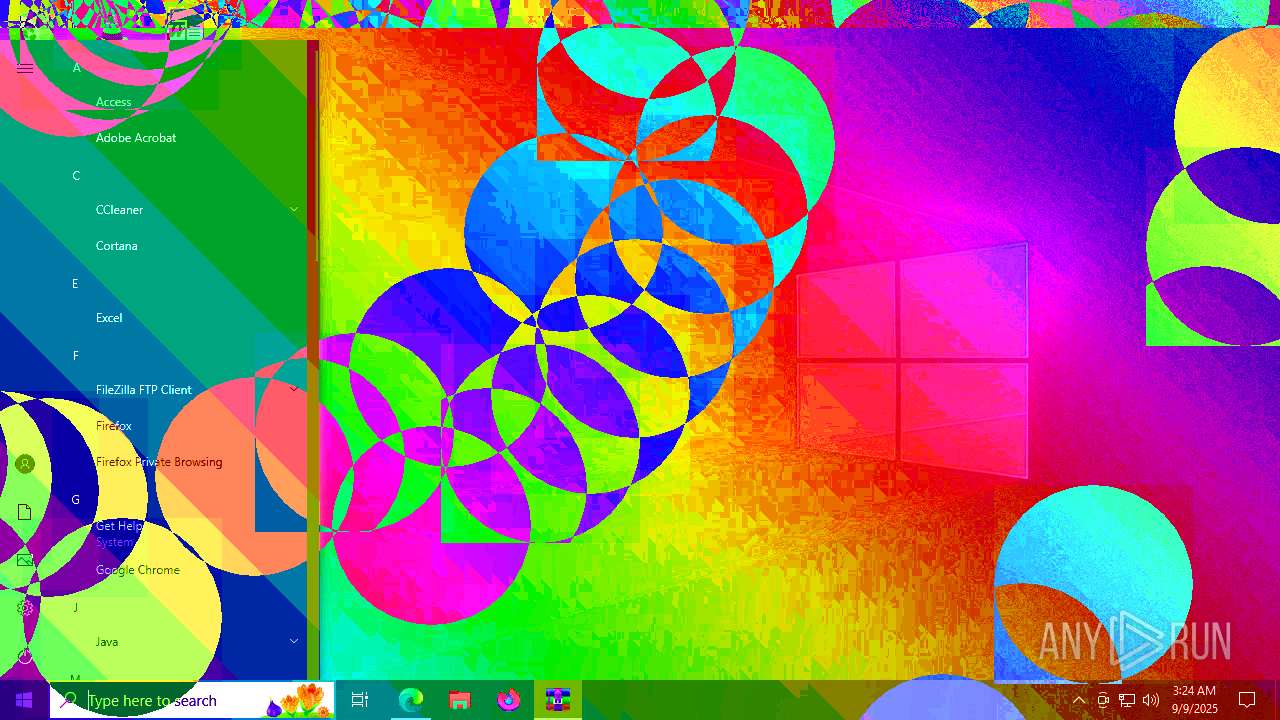This screenshot has height=720, width=1280.
Task: Open the Documents icon in Start rail
Action: [x=25, y=512]
